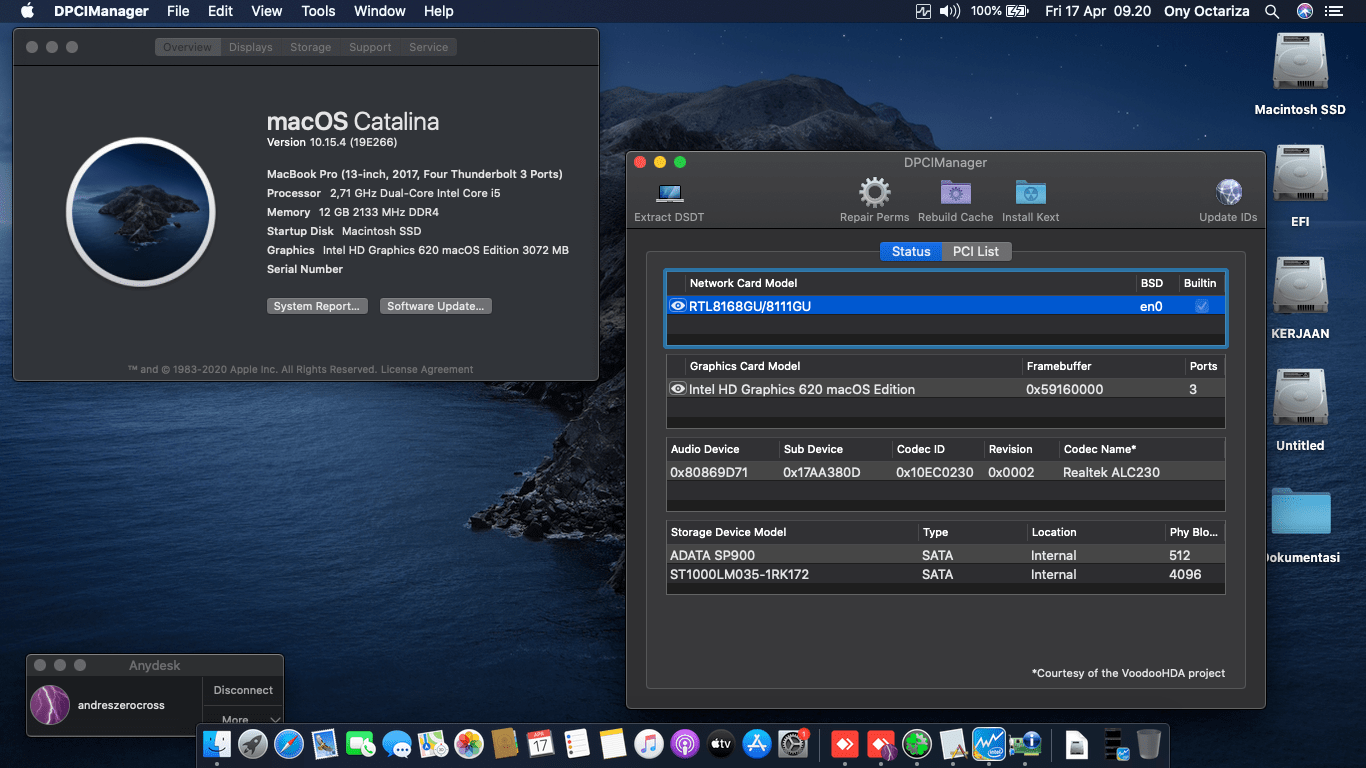Select the Update IDs globe icon

pos(1228,191)
